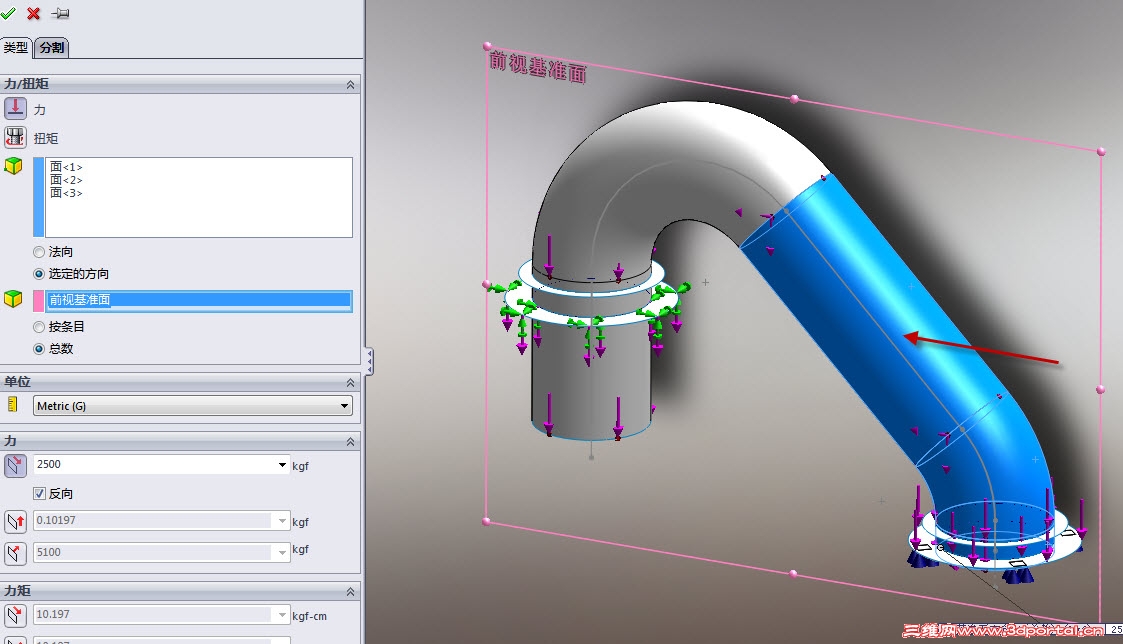Switch to the 分割 tab

pos(52,47)
